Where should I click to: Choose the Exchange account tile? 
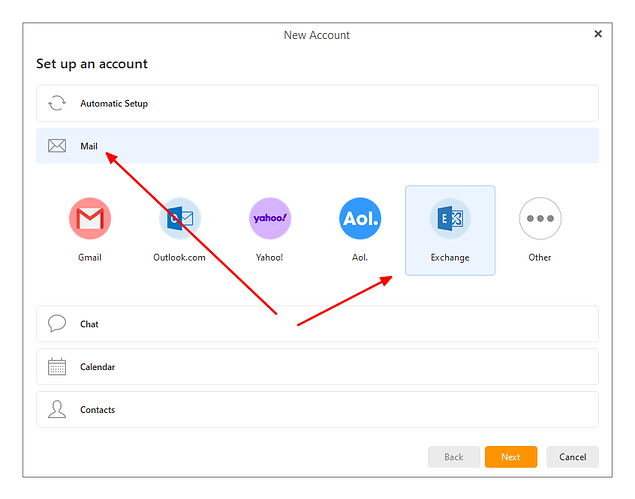click(450, 229)
